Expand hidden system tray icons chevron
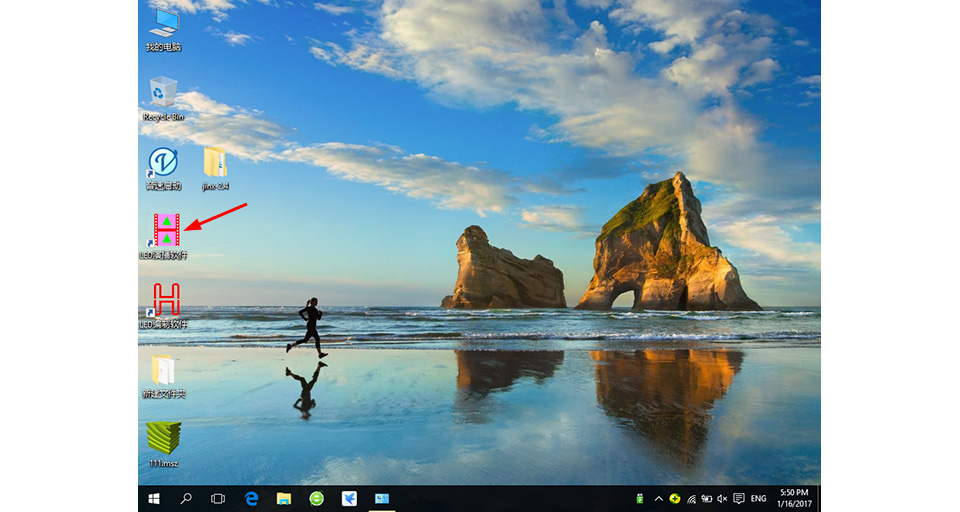 659,499
